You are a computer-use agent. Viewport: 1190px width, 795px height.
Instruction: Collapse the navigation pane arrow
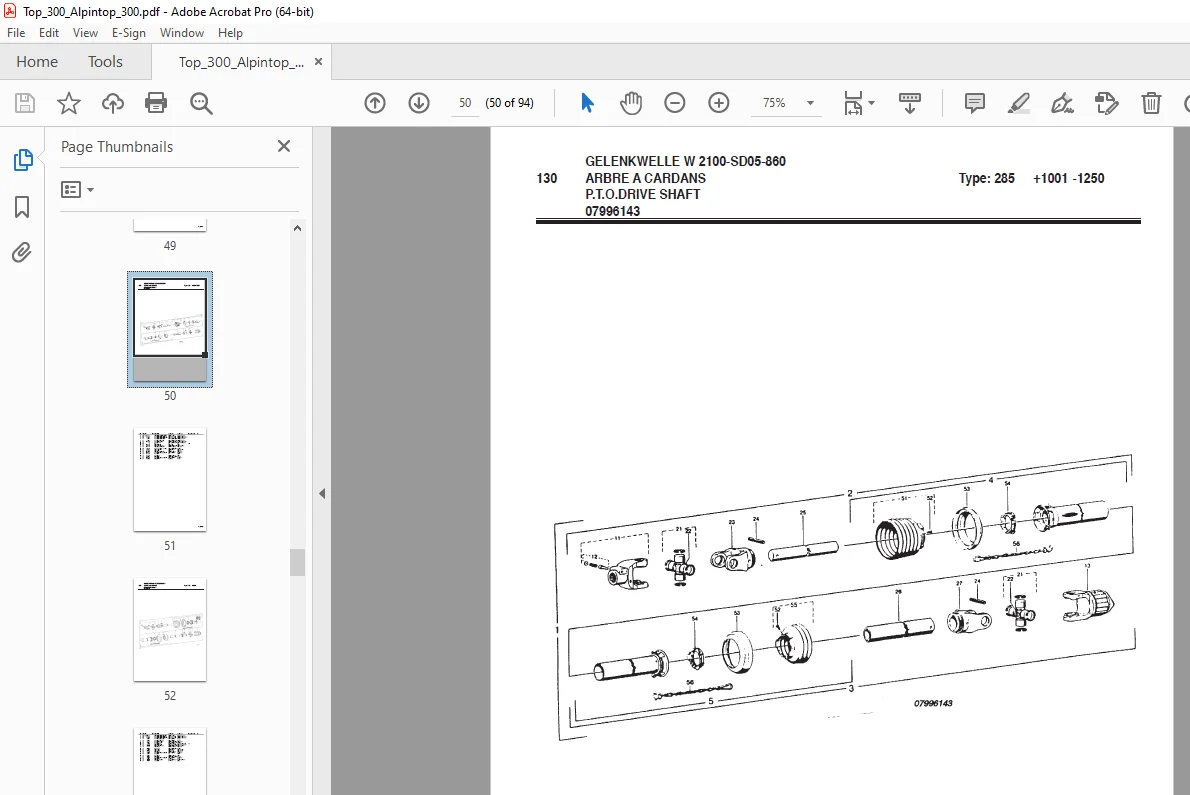[322, 494]
